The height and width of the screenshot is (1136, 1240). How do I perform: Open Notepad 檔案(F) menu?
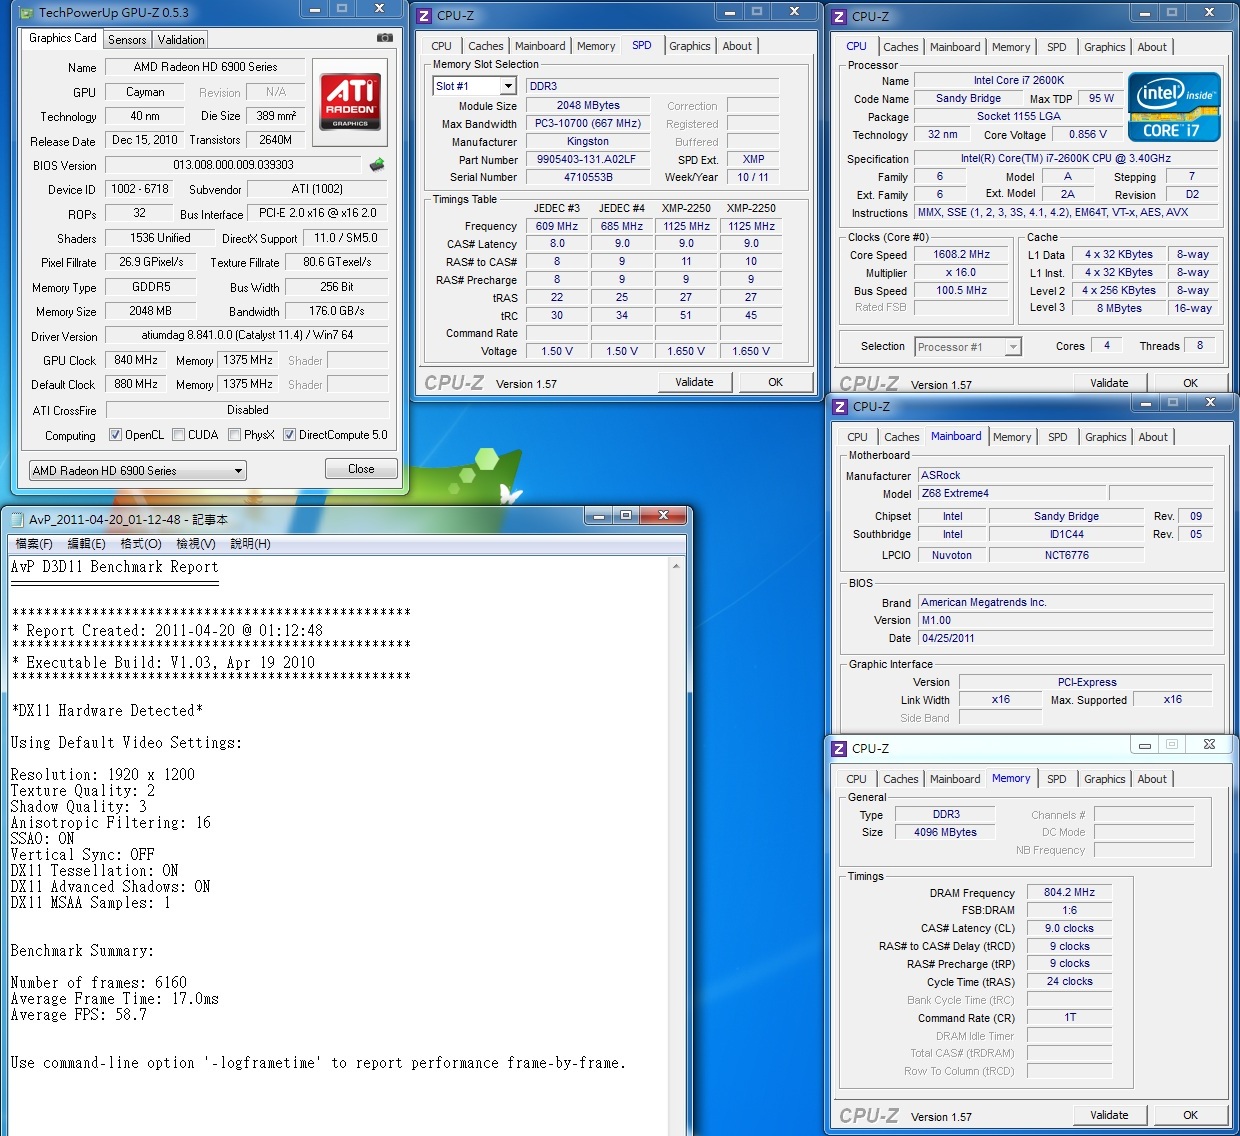[34, 544]
